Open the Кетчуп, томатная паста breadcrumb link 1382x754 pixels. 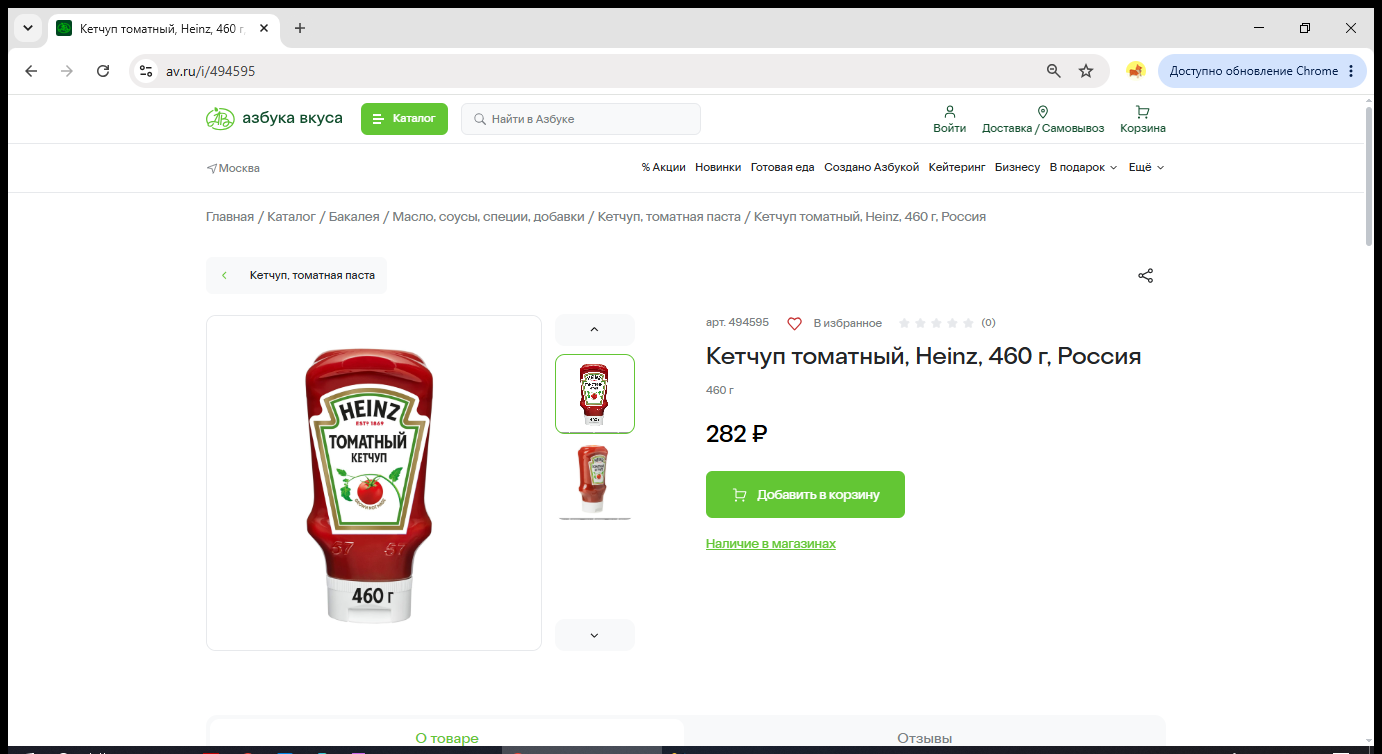click(x=669, y=217)
